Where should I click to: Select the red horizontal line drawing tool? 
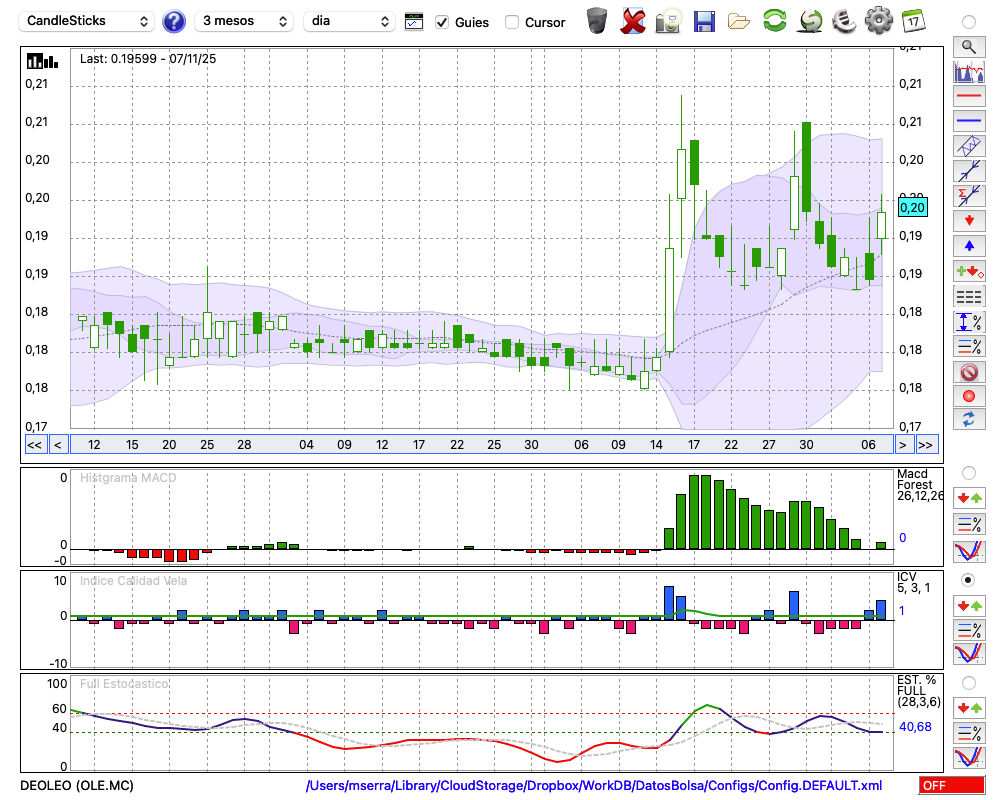pos(968,97)
